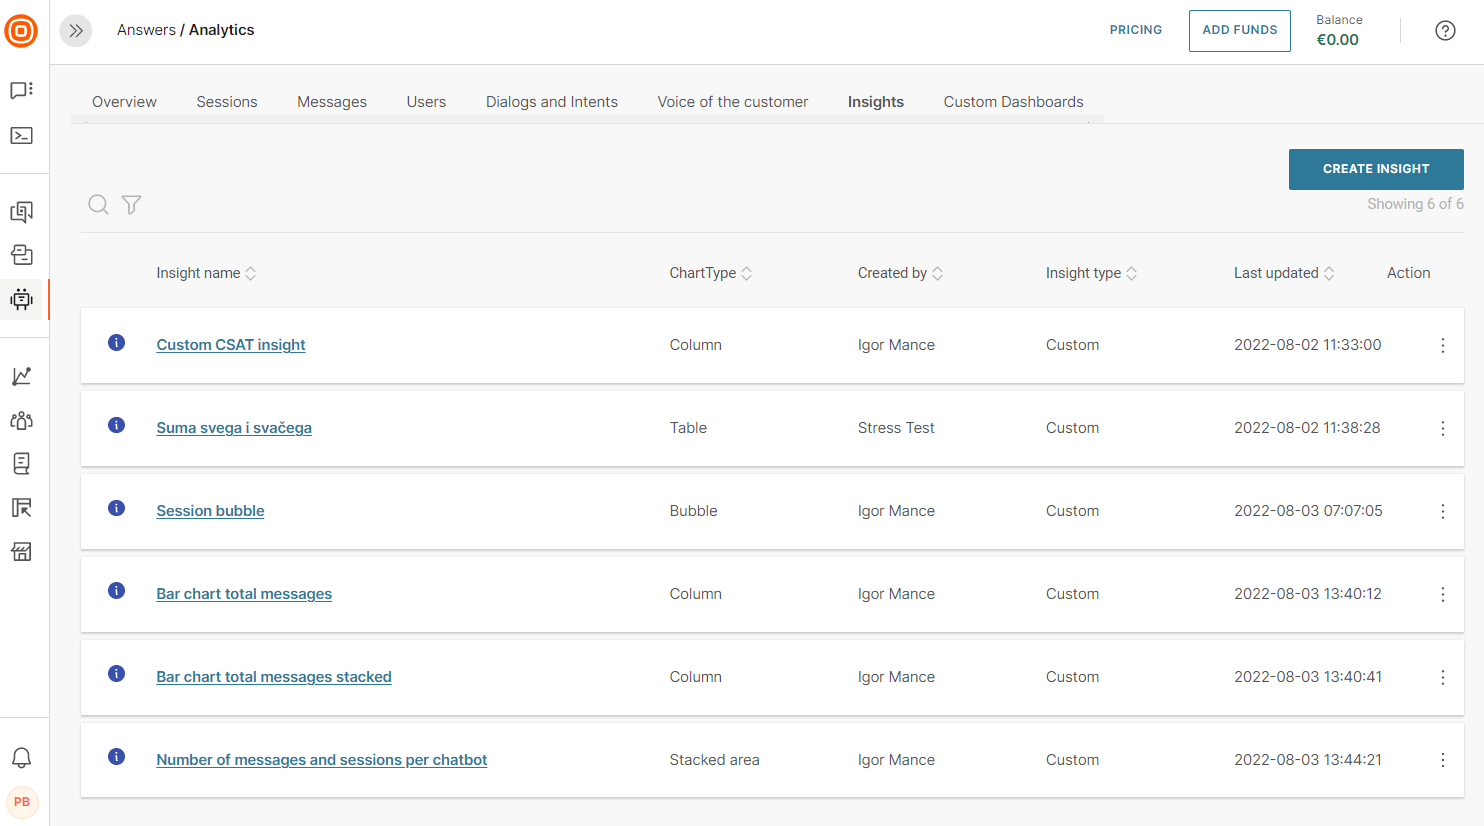Click the CREATE INSIGHT button

[1376, 169]
